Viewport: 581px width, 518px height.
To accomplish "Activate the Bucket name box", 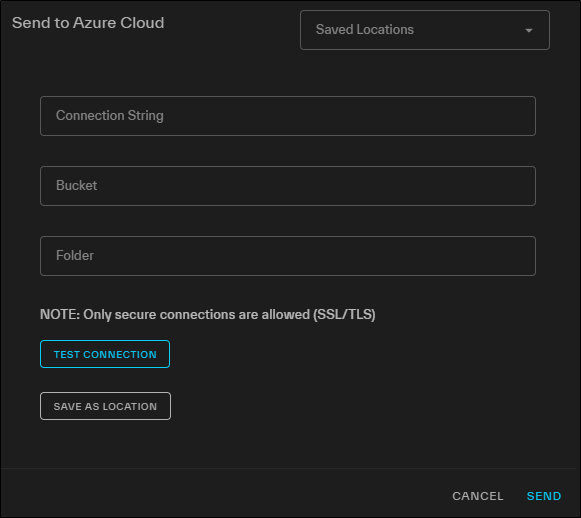I will tap(288, 186).
